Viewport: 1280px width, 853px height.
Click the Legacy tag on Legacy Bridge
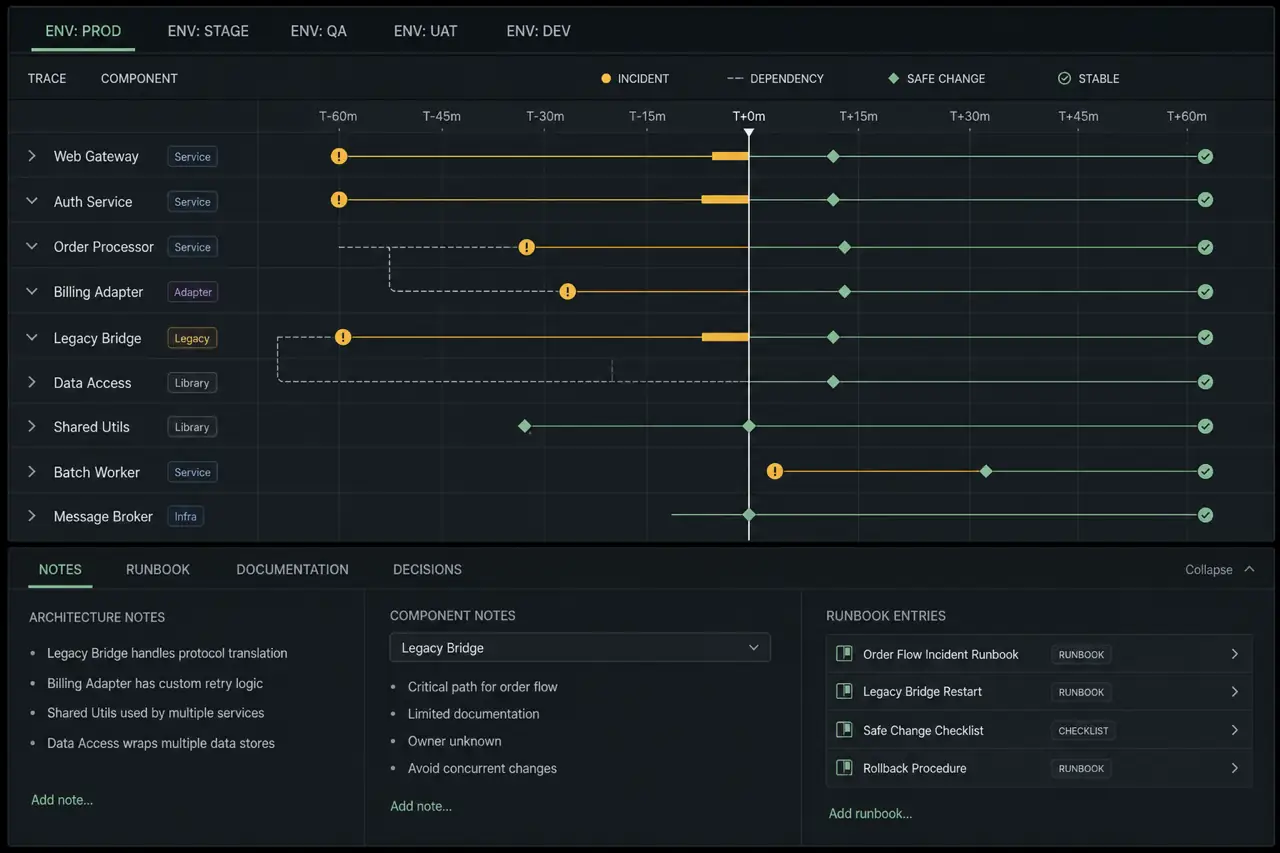pos(192,338)
